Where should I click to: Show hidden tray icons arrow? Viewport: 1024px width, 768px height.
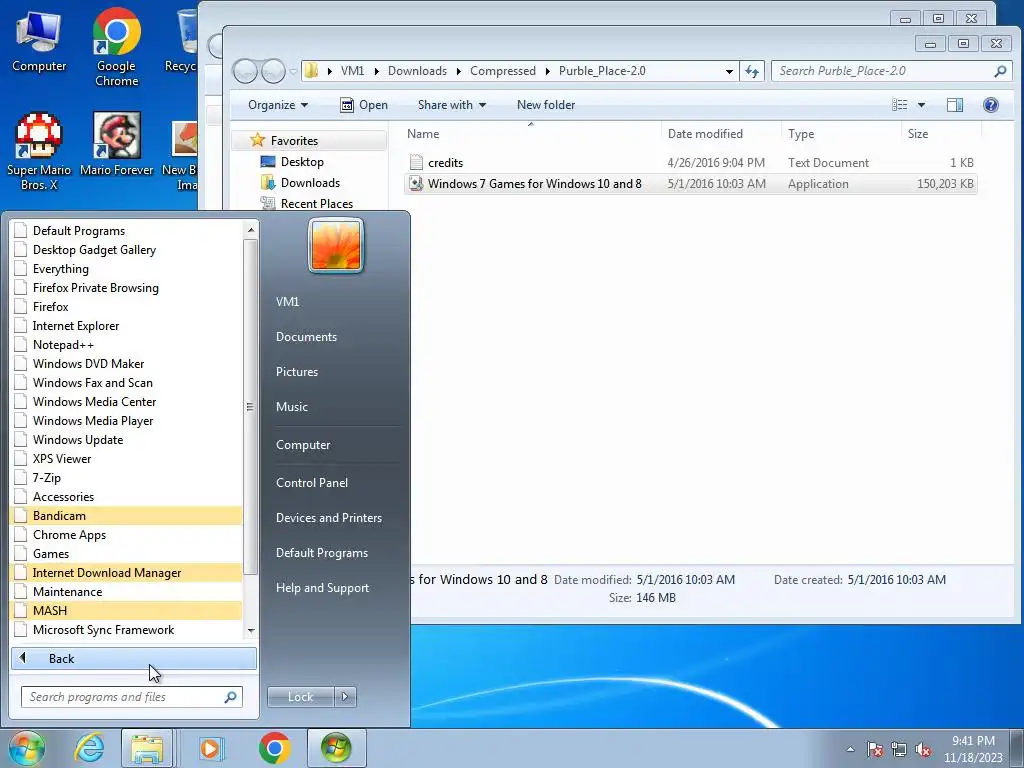coord(850,749)
